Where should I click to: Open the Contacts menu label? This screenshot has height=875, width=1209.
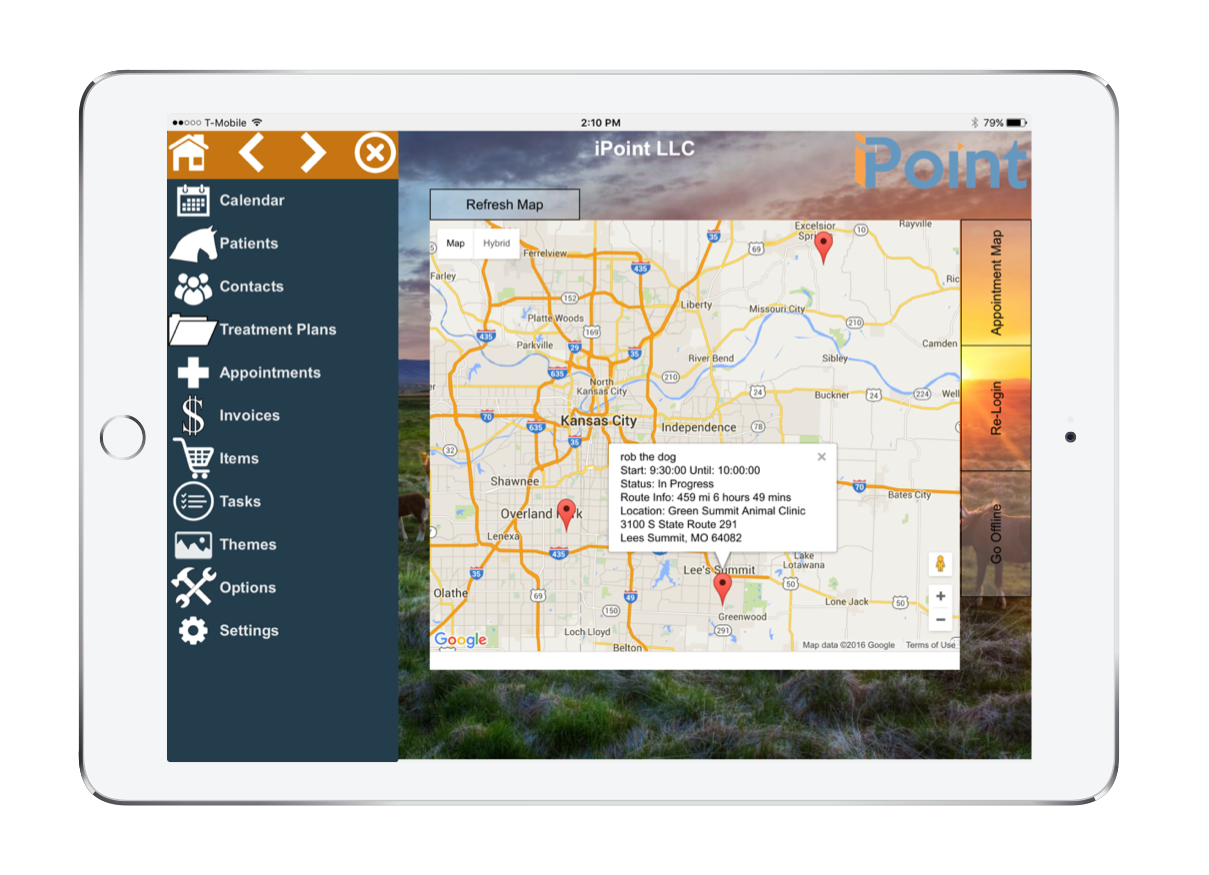point(252,286)
